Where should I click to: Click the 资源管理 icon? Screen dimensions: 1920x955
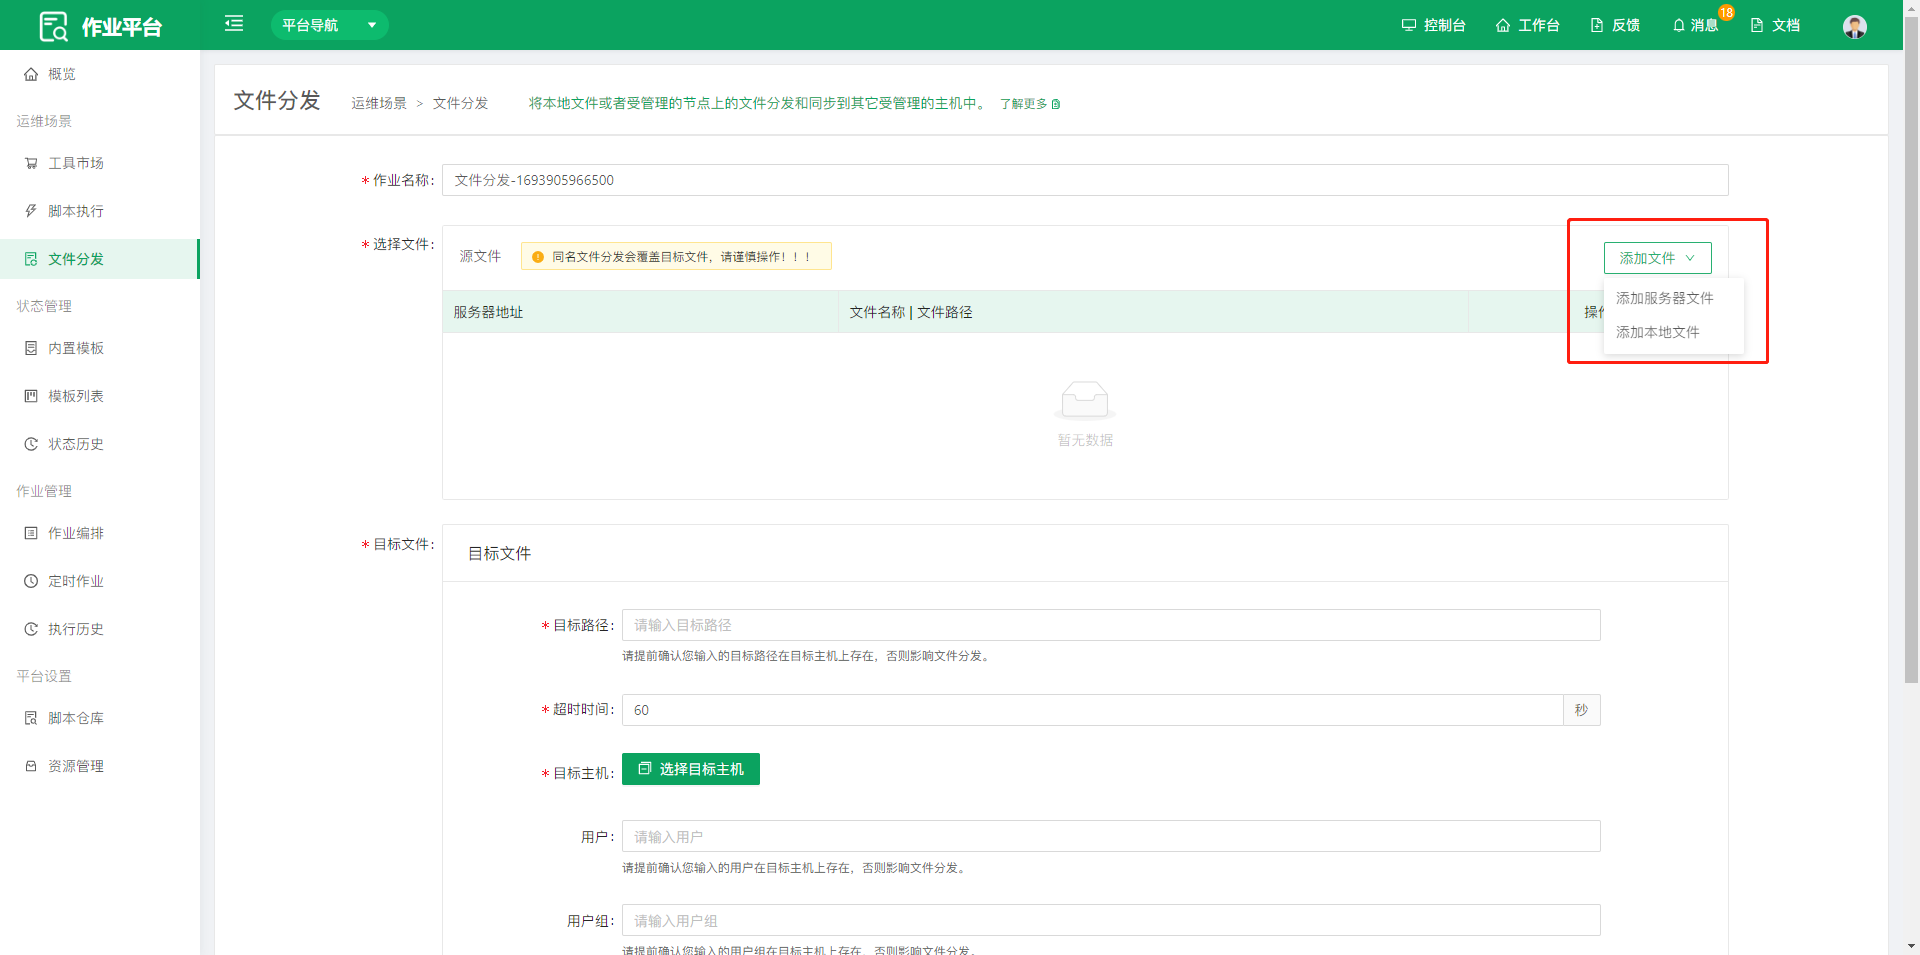click(31, 766)
